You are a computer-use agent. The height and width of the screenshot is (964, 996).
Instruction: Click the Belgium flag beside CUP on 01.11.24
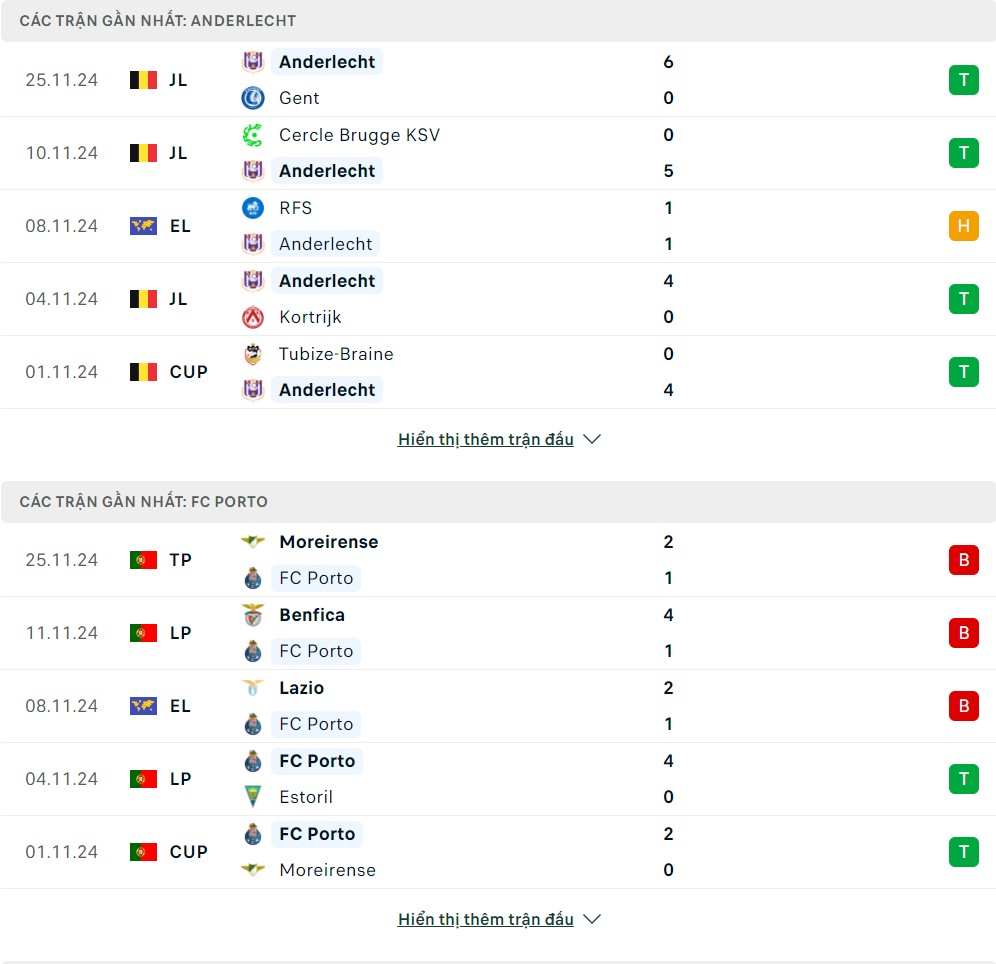pos(143,372)
